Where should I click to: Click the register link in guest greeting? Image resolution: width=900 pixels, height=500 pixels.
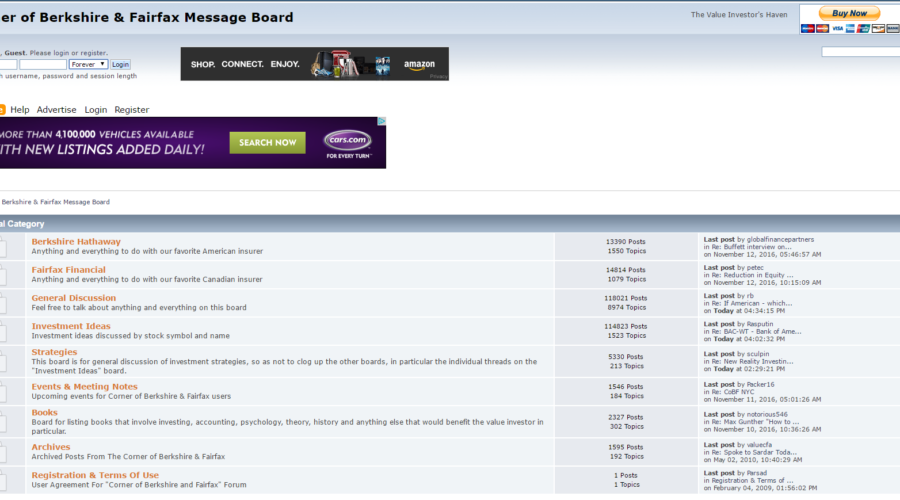(93, 53)
